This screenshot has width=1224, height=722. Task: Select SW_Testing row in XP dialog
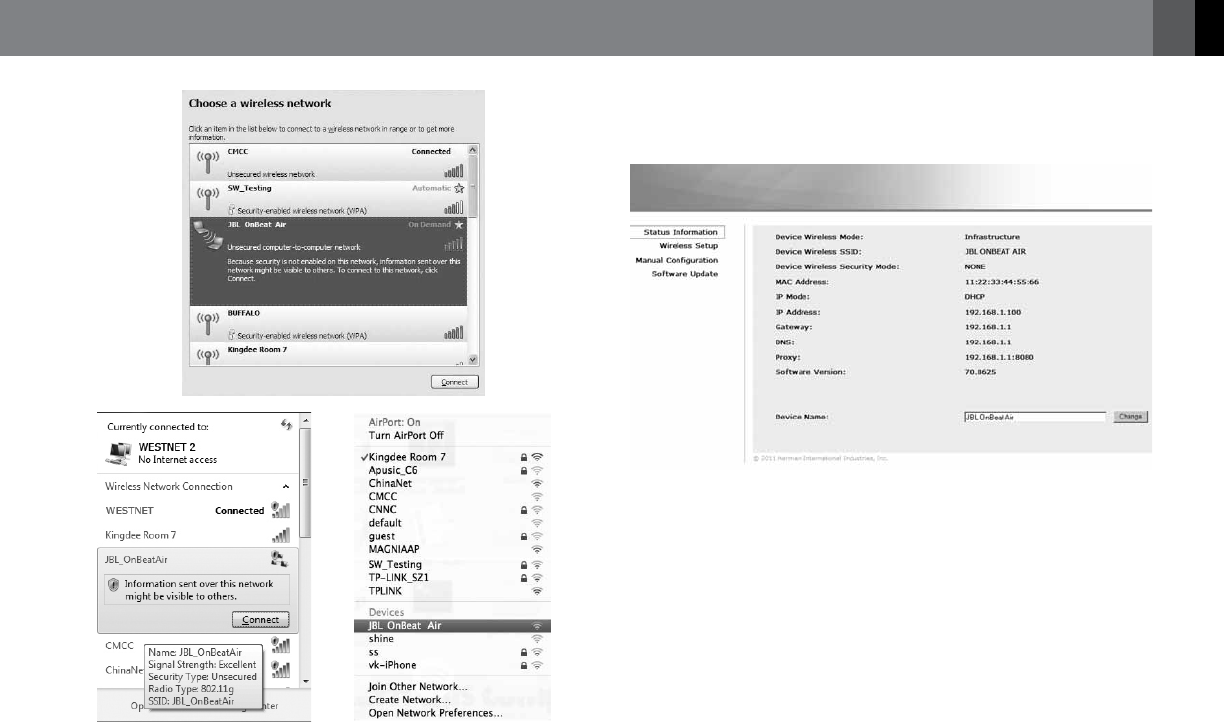[328, 198]
